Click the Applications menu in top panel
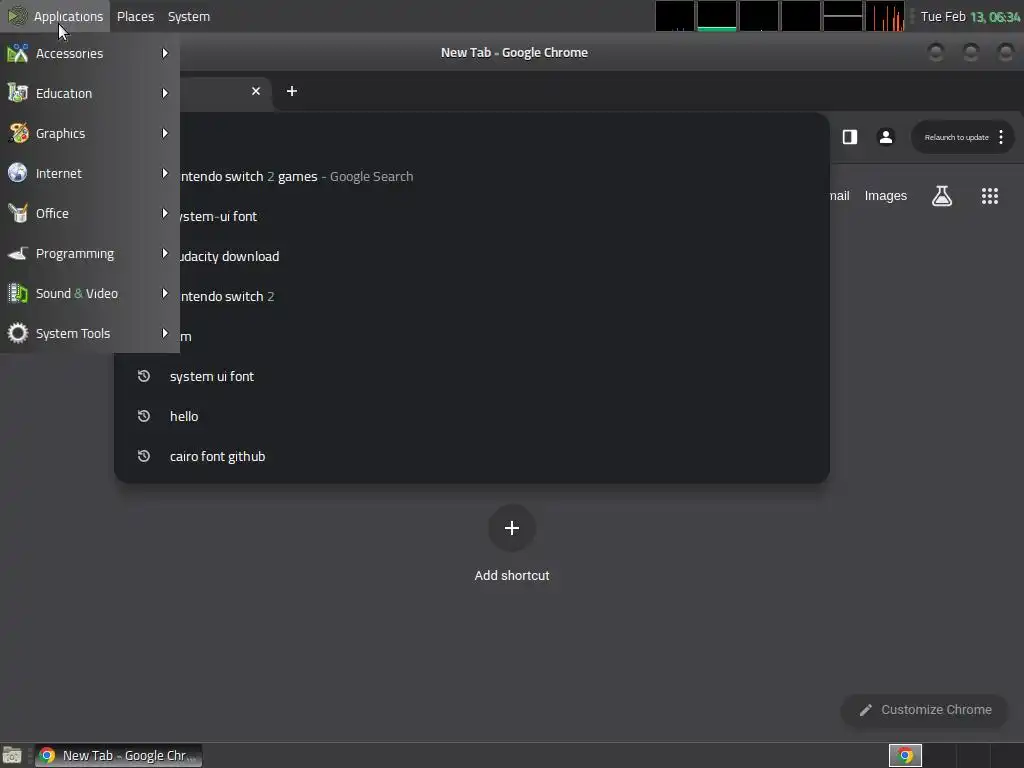The image size is (1024, 768). click(x=56, y=16)
